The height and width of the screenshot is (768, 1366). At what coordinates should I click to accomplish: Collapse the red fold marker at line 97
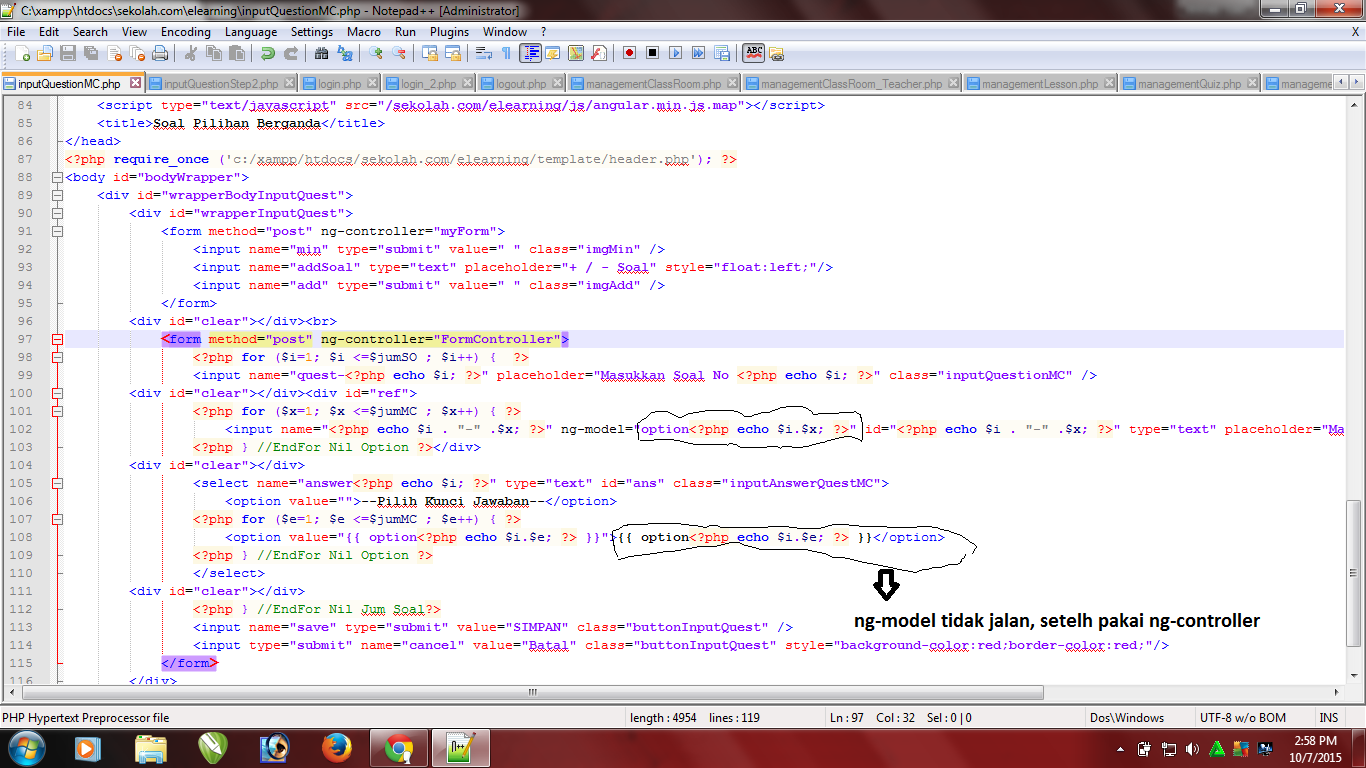57,339
